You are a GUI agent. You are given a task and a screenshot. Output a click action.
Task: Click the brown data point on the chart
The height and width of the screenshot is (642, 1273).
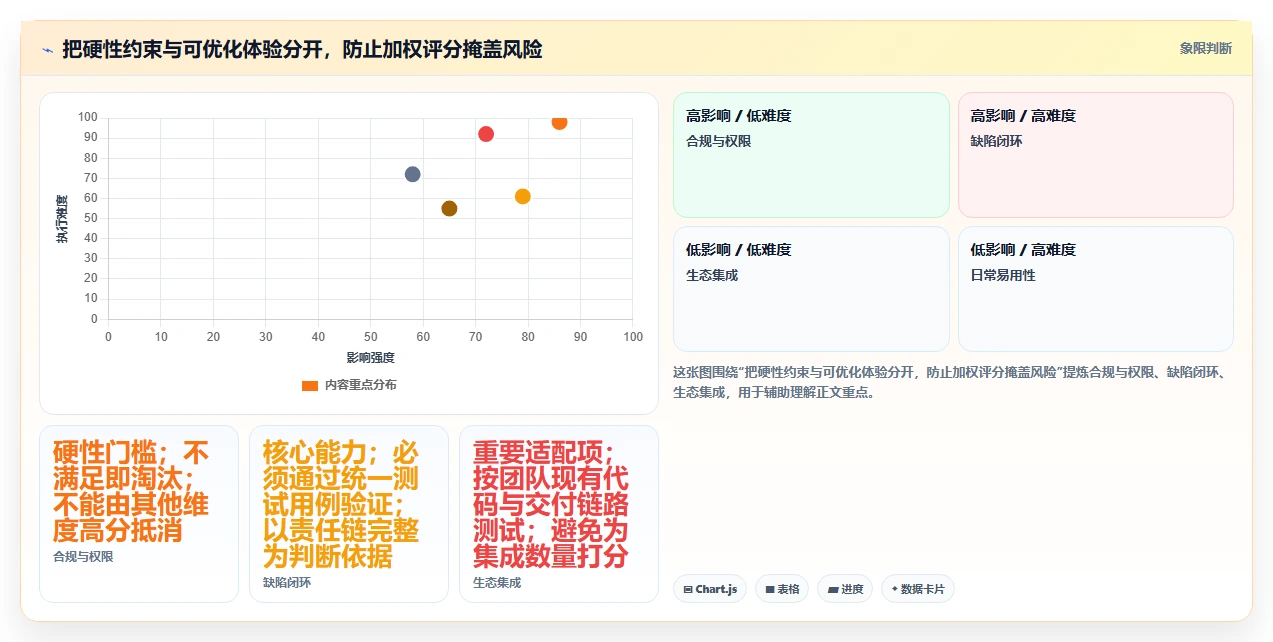[x=449, y=208]
